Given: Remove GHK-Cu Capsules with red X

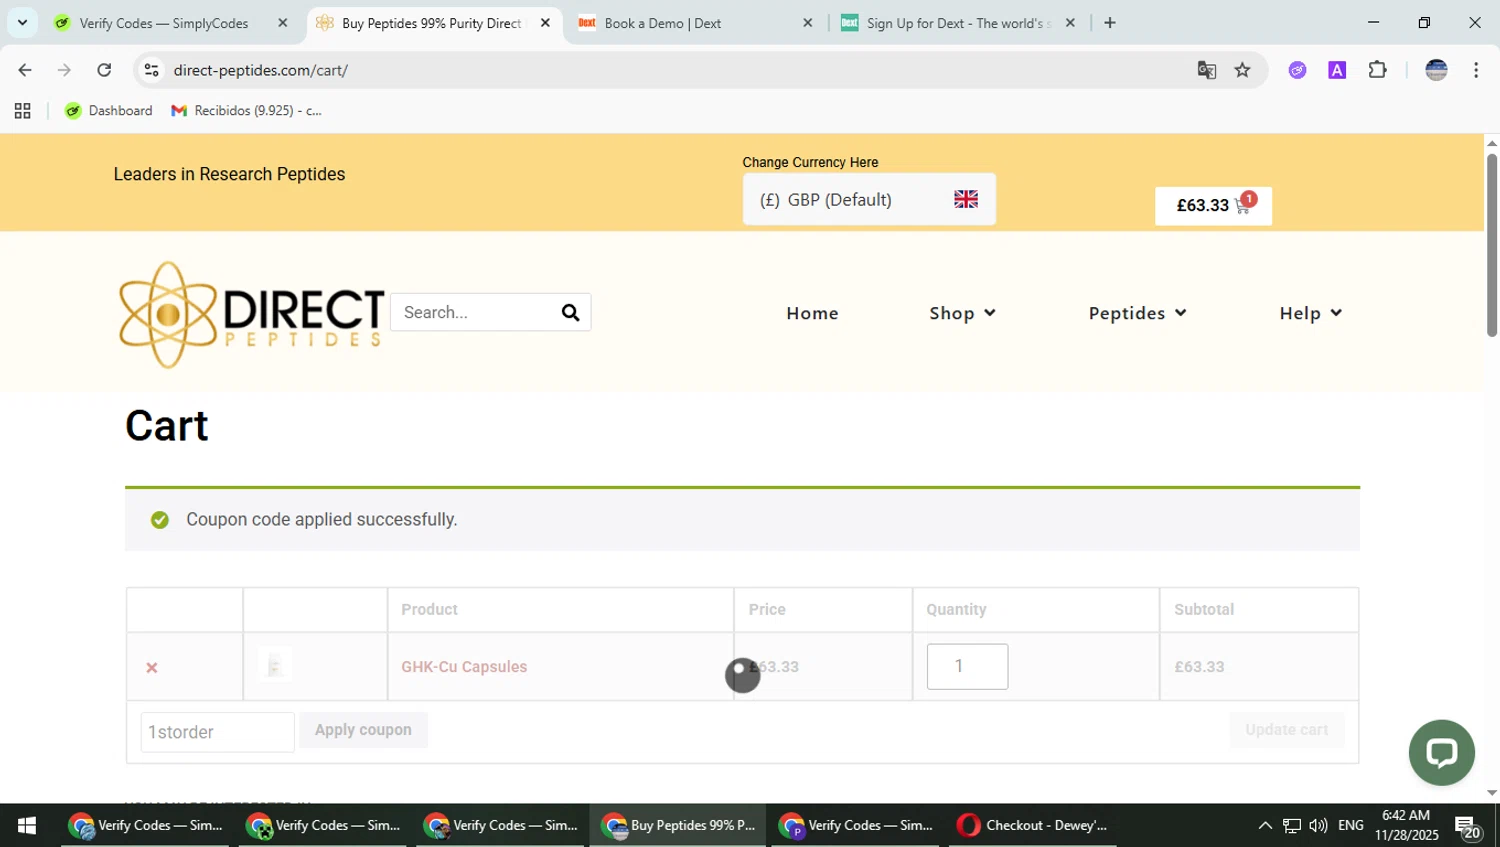Looking at the screenshot, I should click(x=152, y=667).
